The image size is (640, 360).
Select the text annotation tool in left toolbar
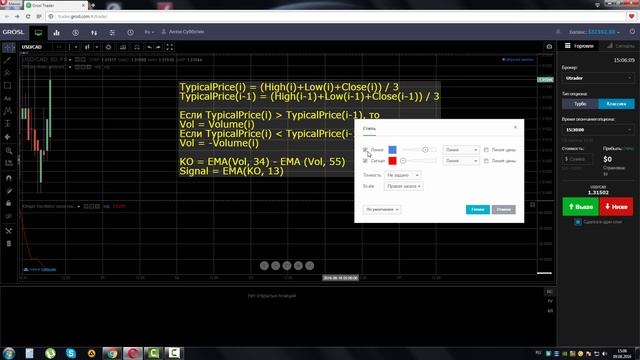click(8, 98)
